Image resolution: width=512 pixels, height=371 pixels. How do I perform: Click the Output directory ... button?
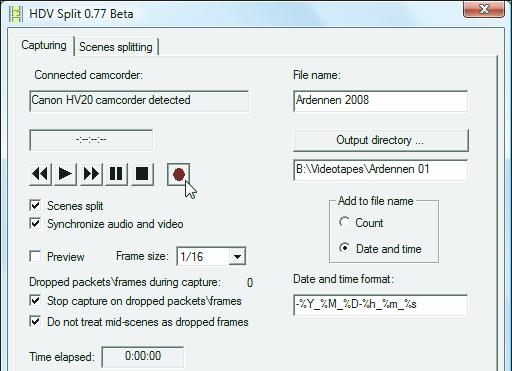381,140
